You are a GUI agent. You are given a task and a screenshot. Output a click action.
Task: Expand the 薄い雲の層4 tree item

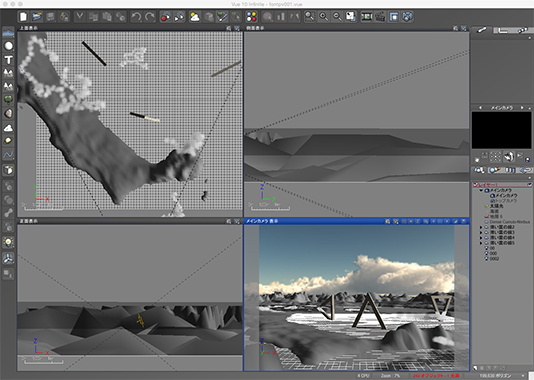[481, 238]
